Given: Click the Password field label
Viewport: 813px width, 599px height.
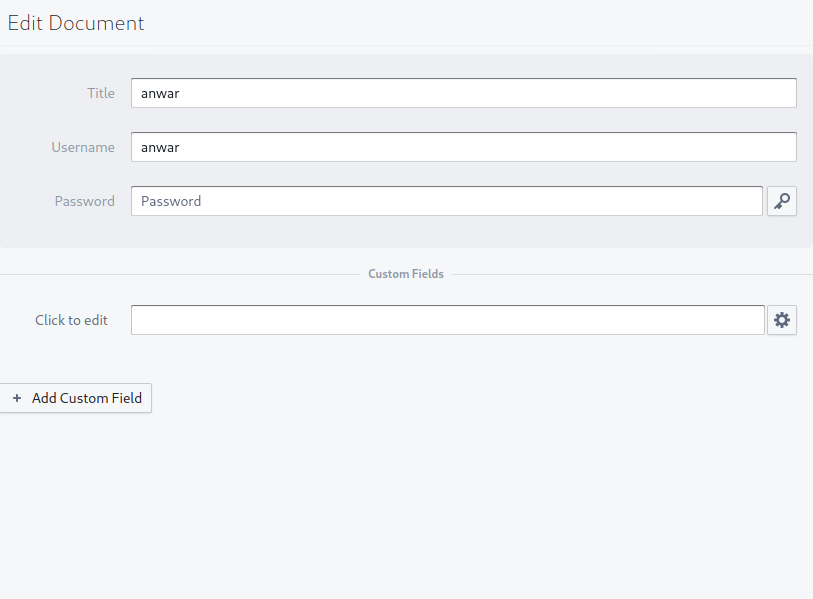Looking at the screenshot, I should [84, 201].
